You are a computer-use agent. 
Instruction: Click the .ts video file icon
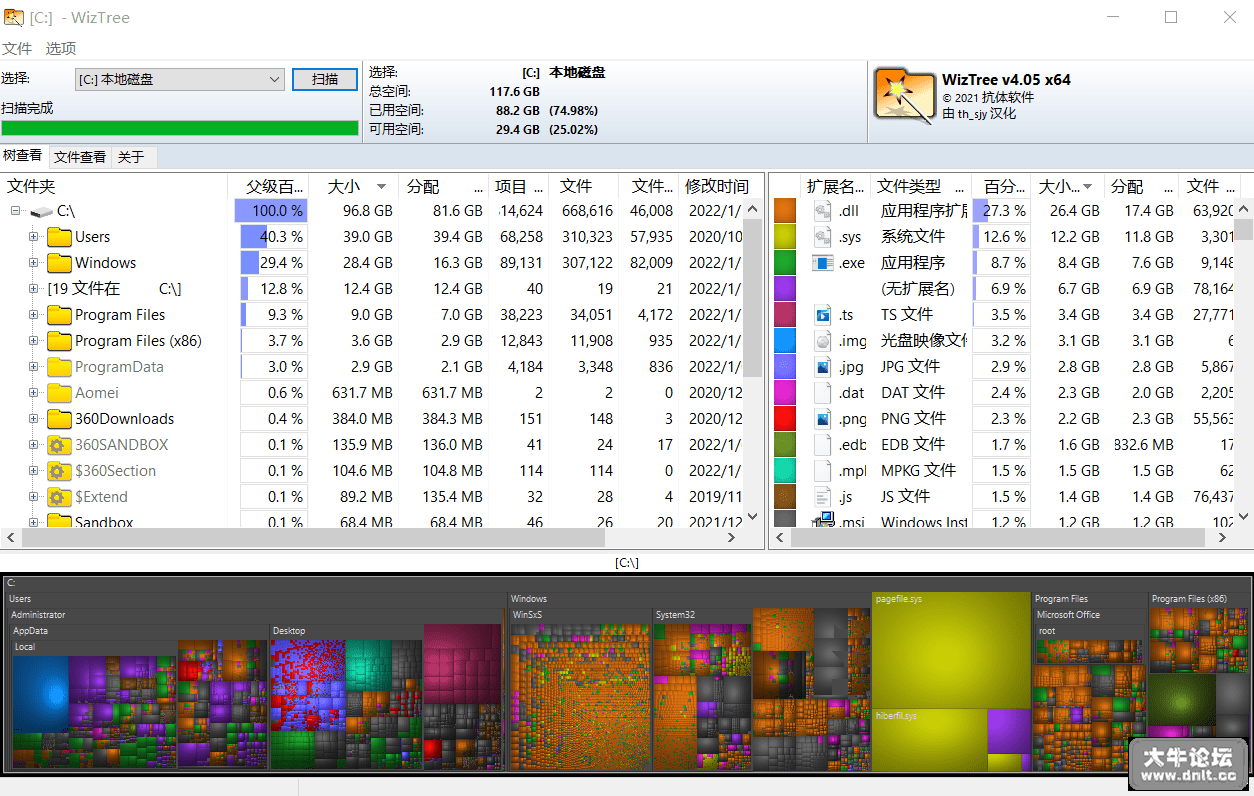[823, 315]
